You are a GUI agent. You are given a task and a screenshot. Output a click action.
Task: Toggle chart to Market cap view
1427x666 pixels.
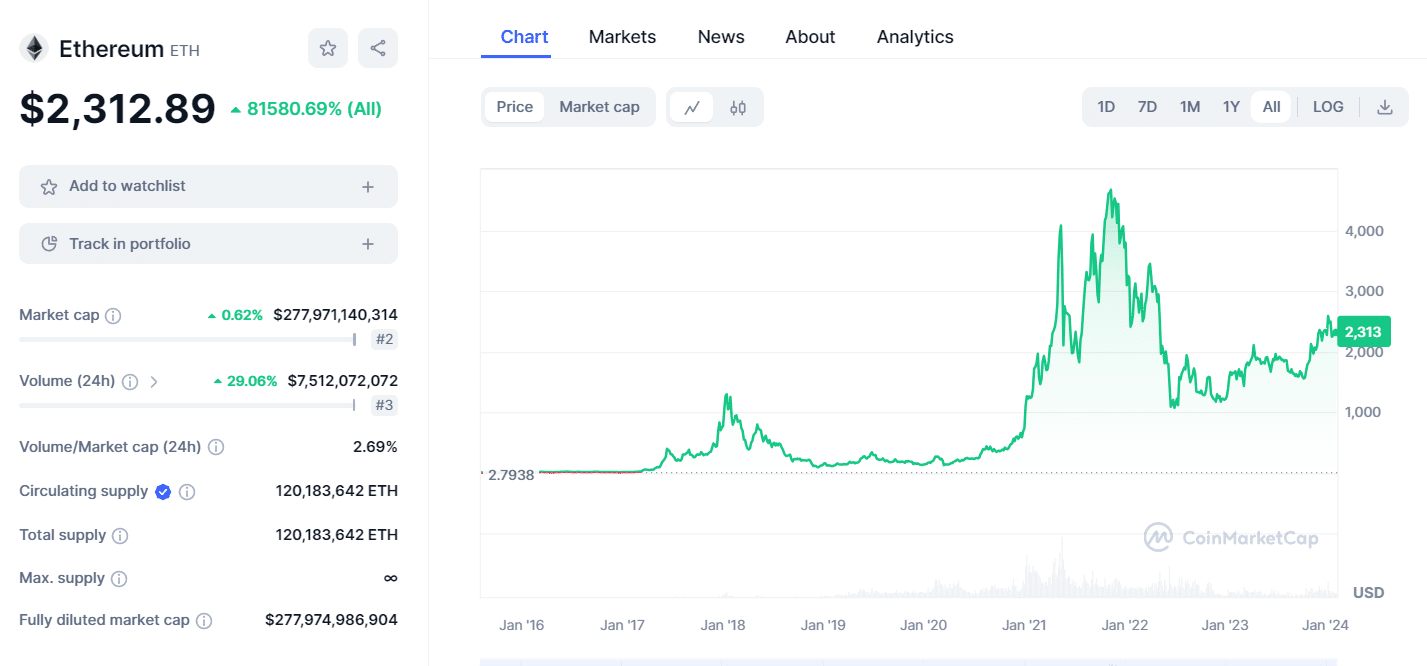599,106
